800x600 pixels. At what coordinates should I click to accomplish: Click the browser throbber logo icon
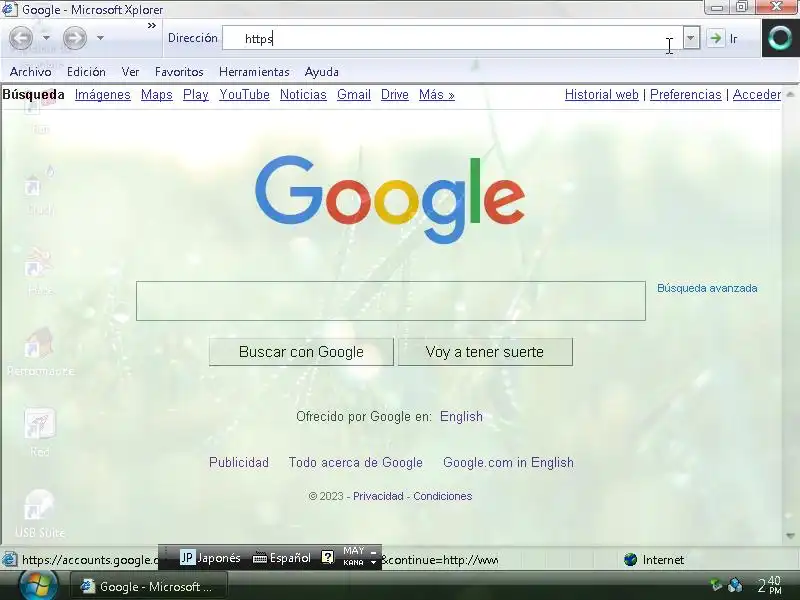[780, 38]
